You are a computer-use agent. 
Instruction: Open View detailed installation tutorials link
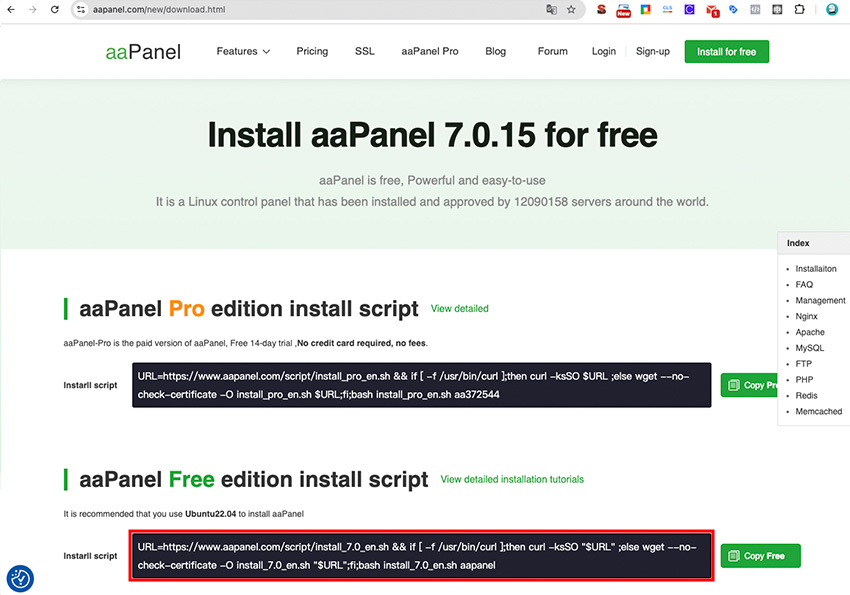tap(512, 479)
